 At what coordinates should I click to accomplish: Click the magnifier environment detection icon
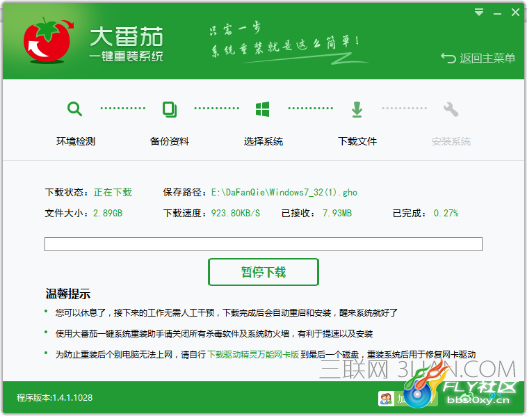click(x=75, y=109)
